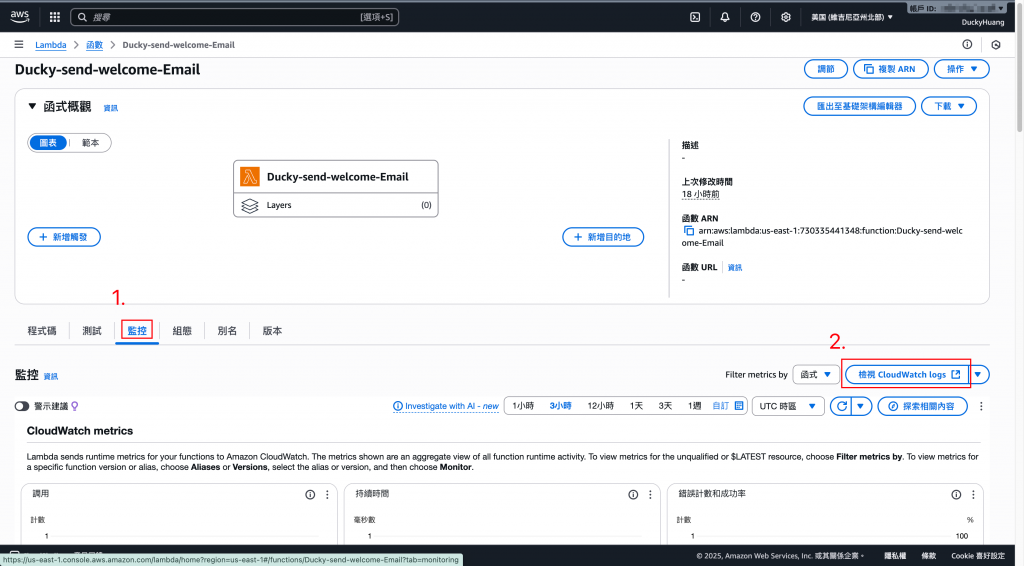Viewport: 1024px width, 566px height.
Task: Switch to the 測試 tab
Action: 92,331
